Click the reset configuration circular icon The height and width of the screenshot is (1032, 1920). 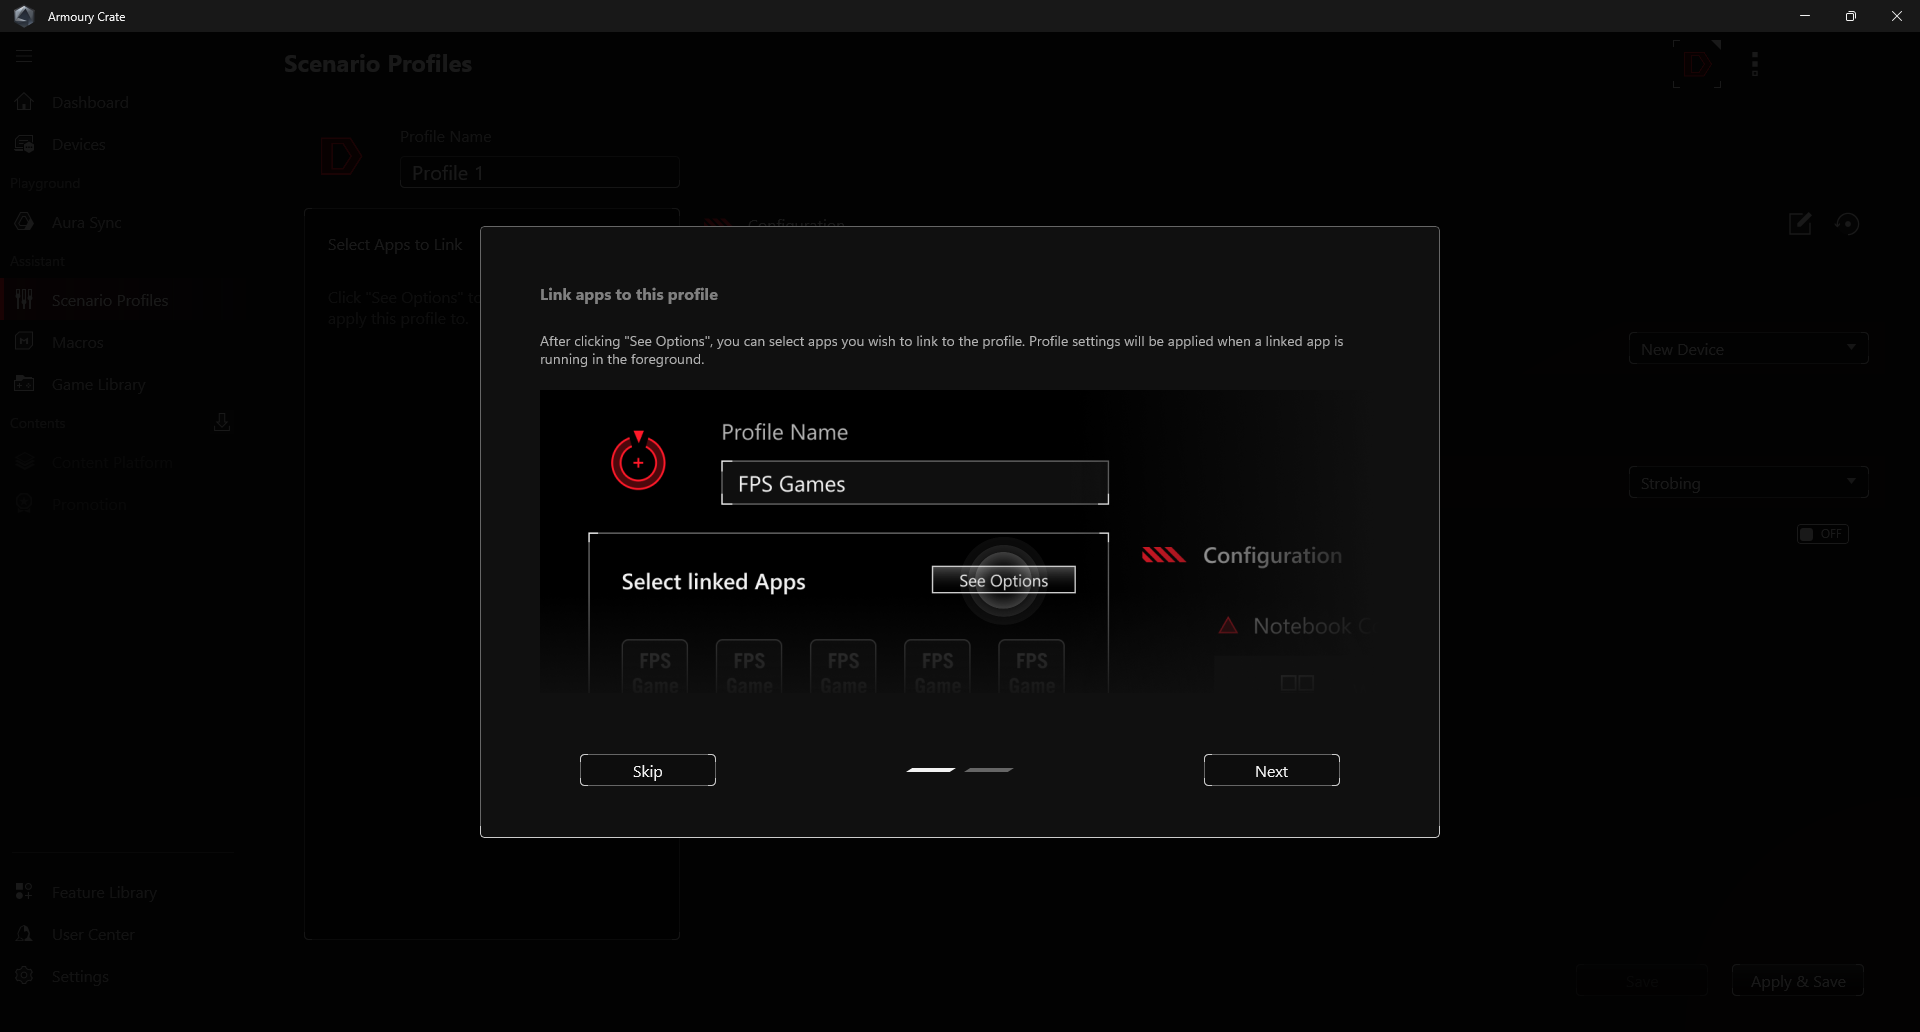(1847, 224)
